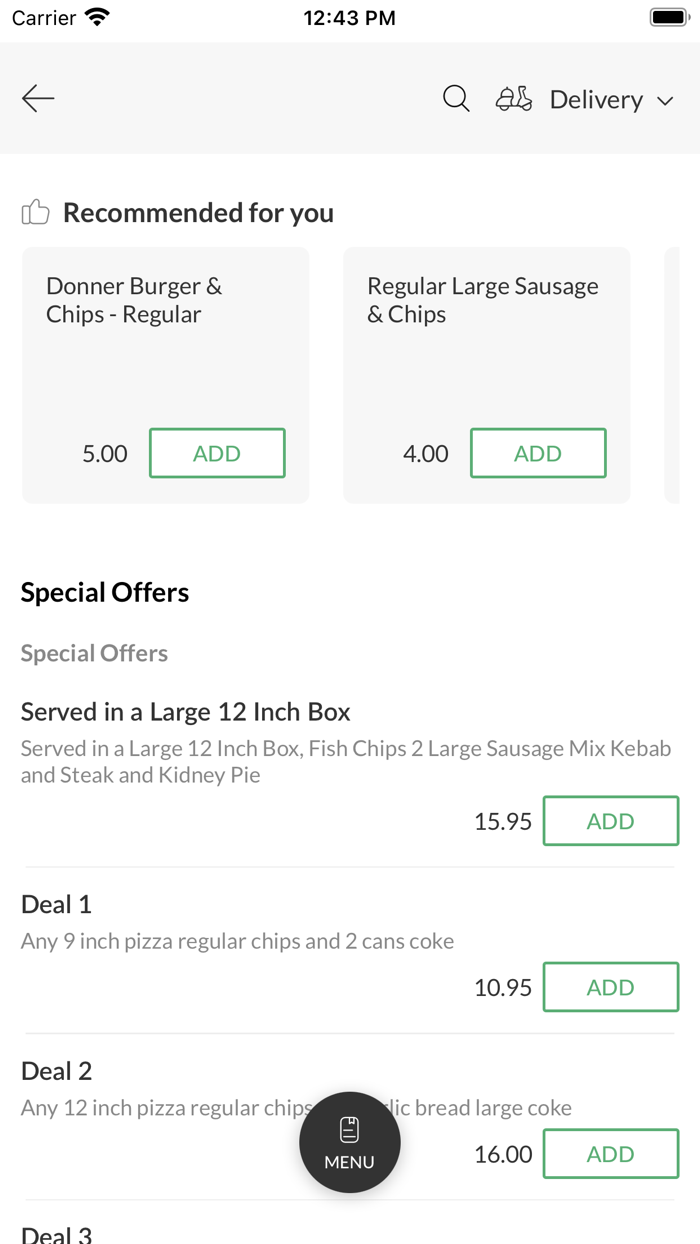Tap the delivery scooter icon near Delivery
This screenshot has height=1244, width=700.
click(513, 98)
